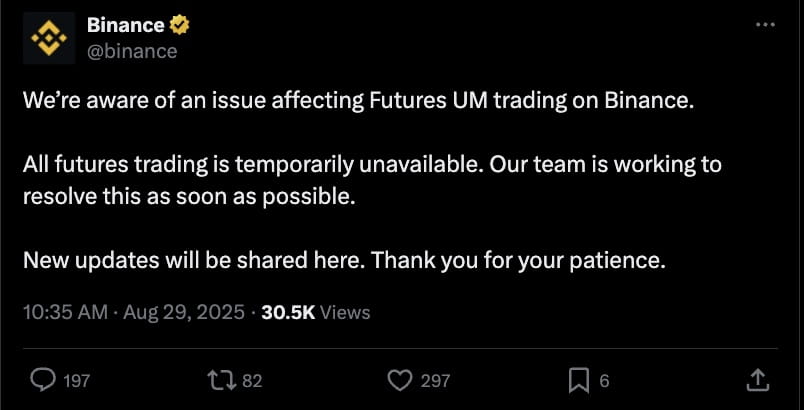
Task: Click the 197 replies count
Action: tap(76, 381)
